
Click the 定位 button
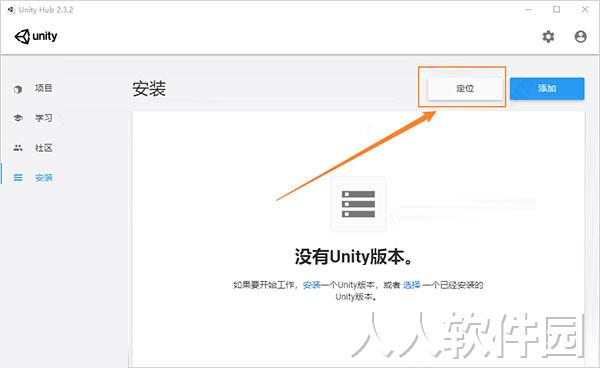pyautogui.click(x=465, y=88)
